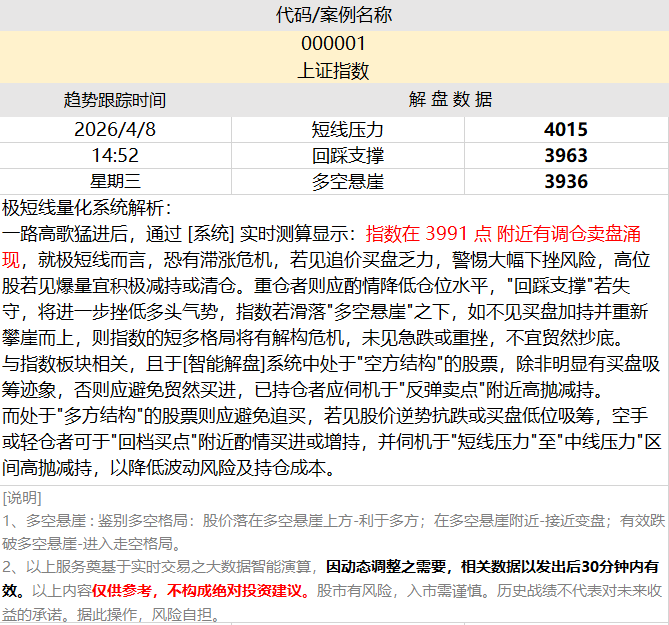The width and height of the screenshot is (669, 625).
Task: Click the gray [说明] label
Action: click(x=22, y=497)
